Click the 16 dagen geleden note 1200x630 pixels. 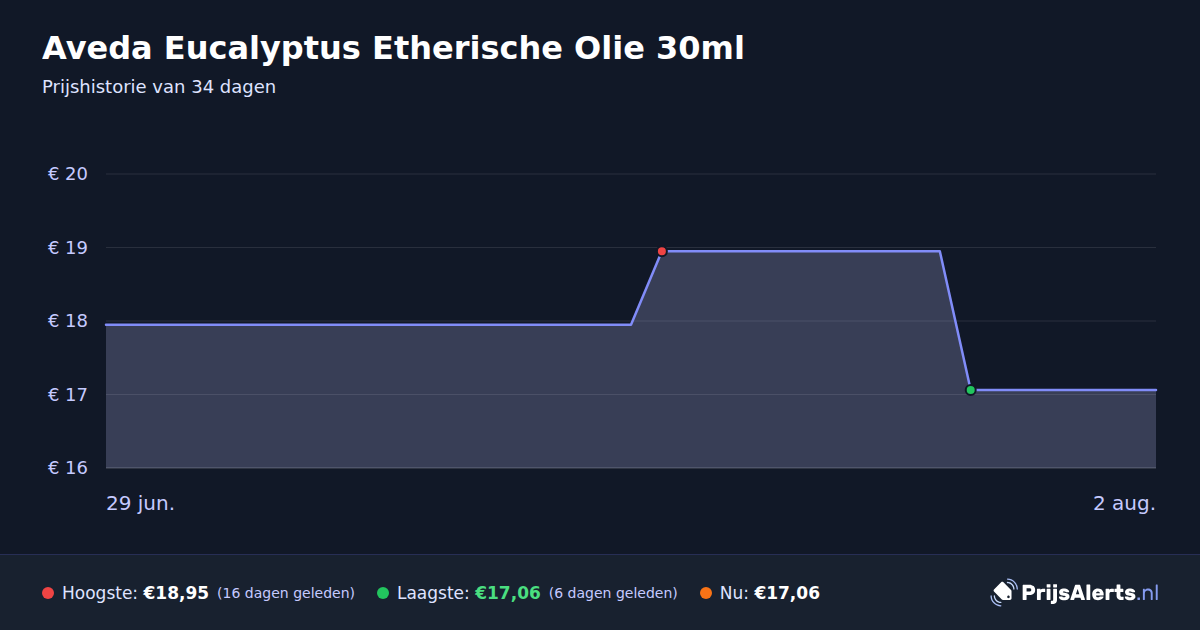click(286, 593)
